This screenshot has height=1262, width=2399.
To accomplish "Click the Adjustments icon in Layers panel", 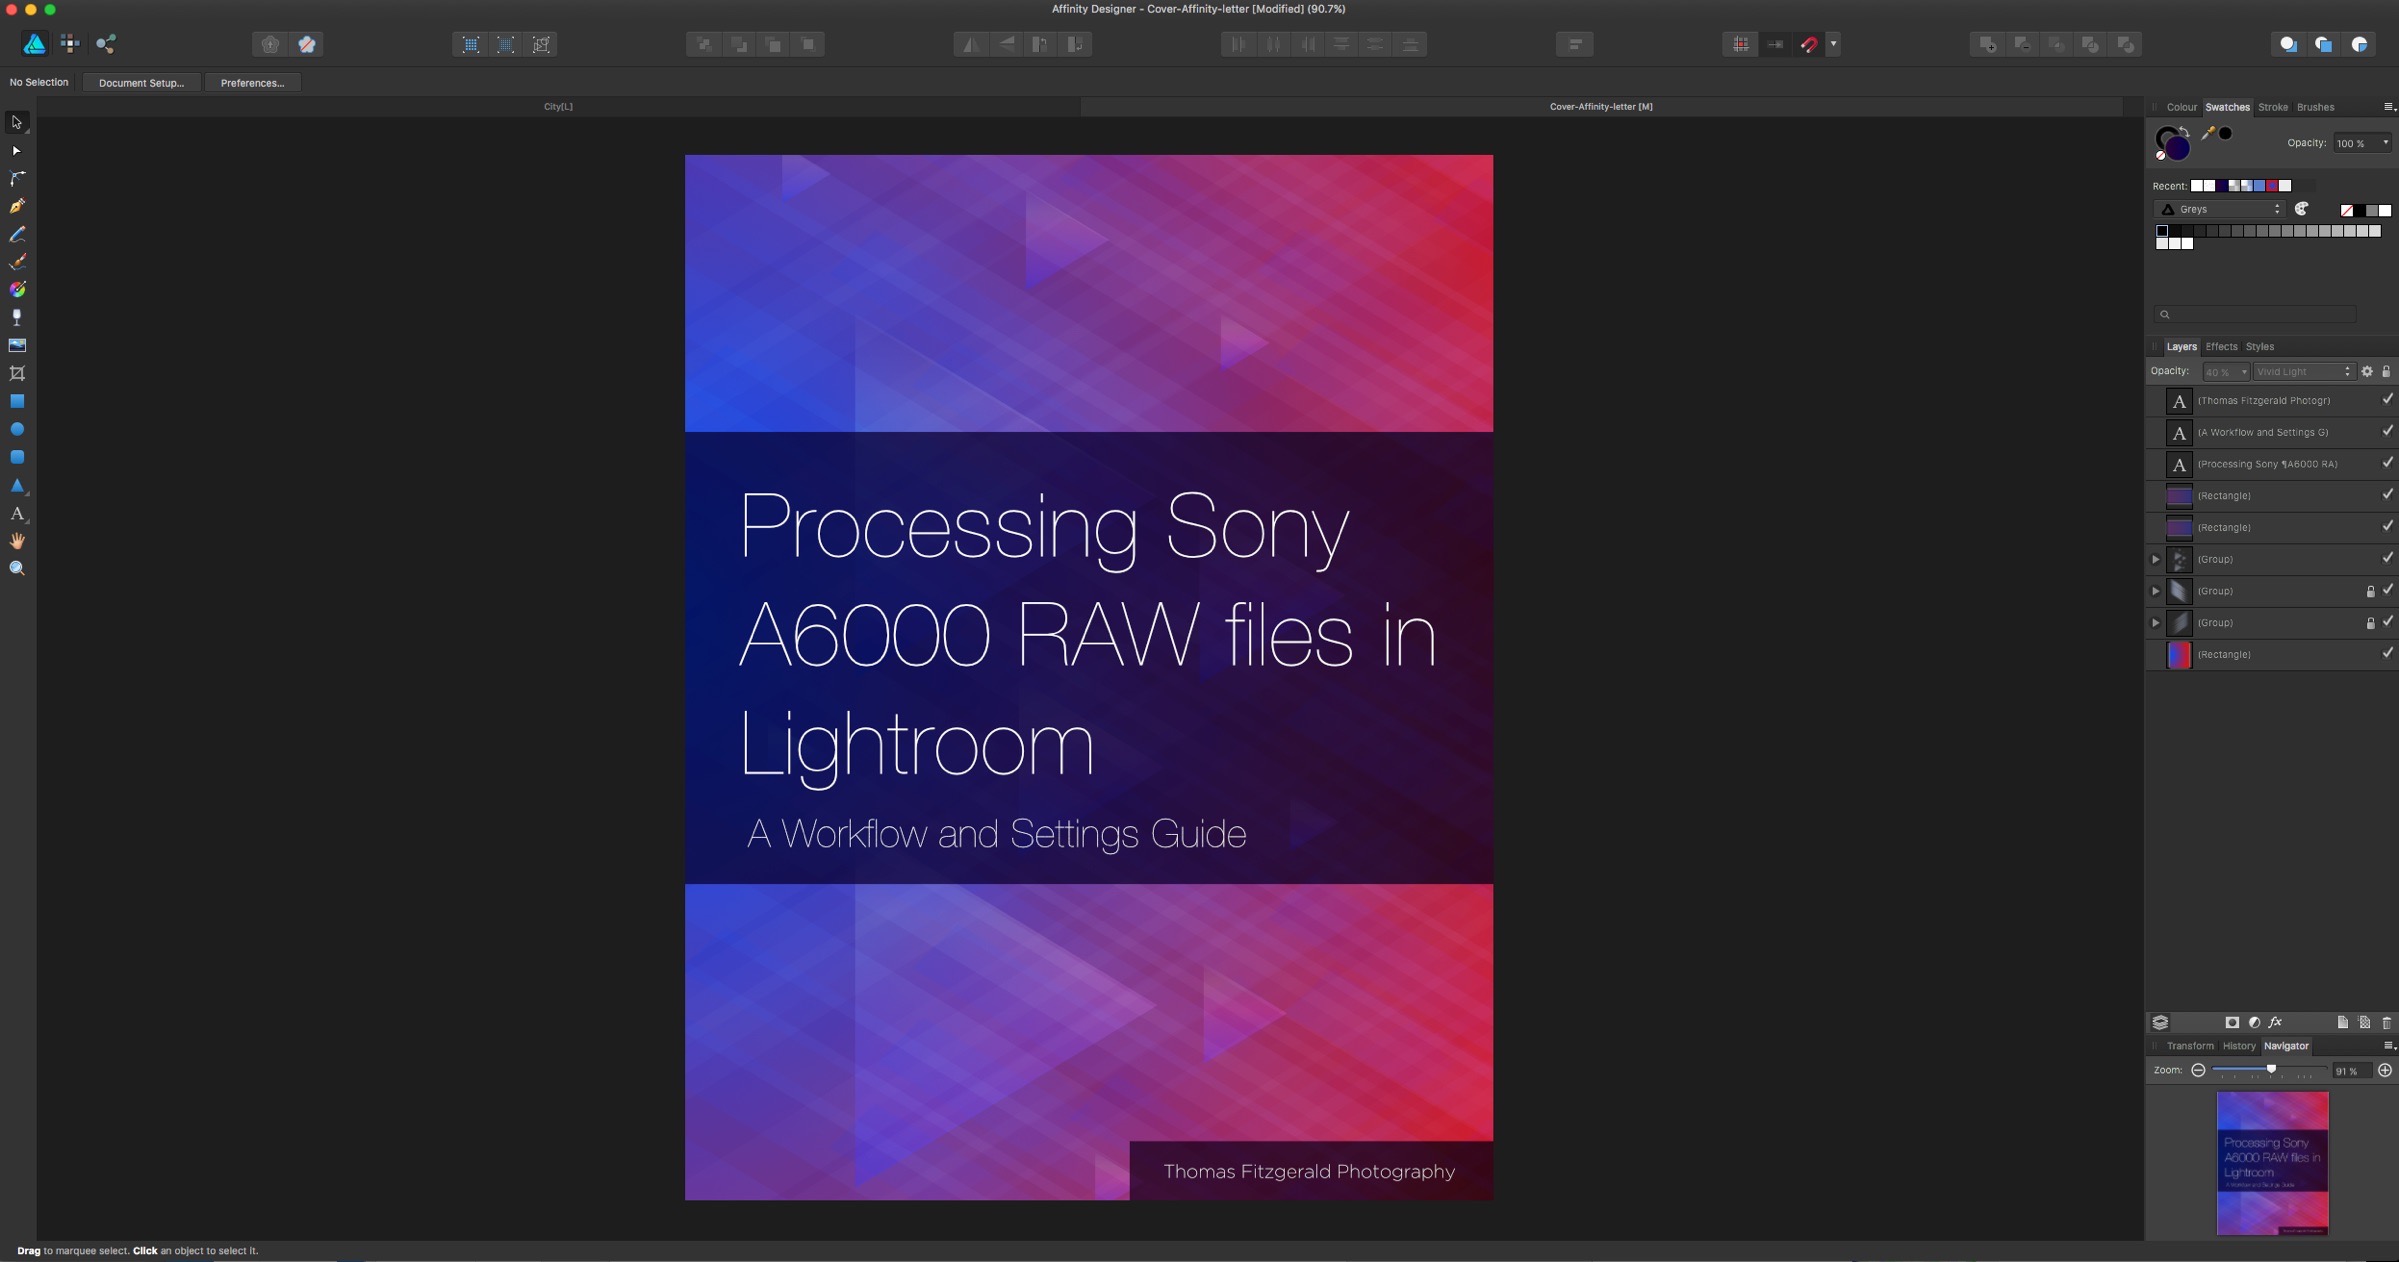I will (x=2254, y=1022).
